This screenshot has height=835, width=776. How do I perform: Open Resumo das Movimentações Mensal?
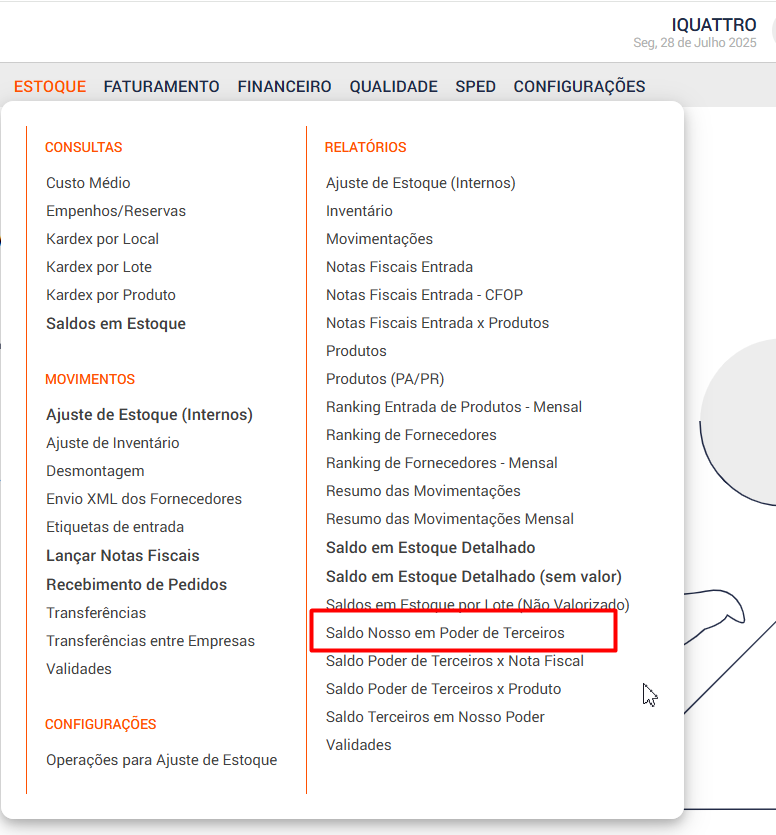450,519
